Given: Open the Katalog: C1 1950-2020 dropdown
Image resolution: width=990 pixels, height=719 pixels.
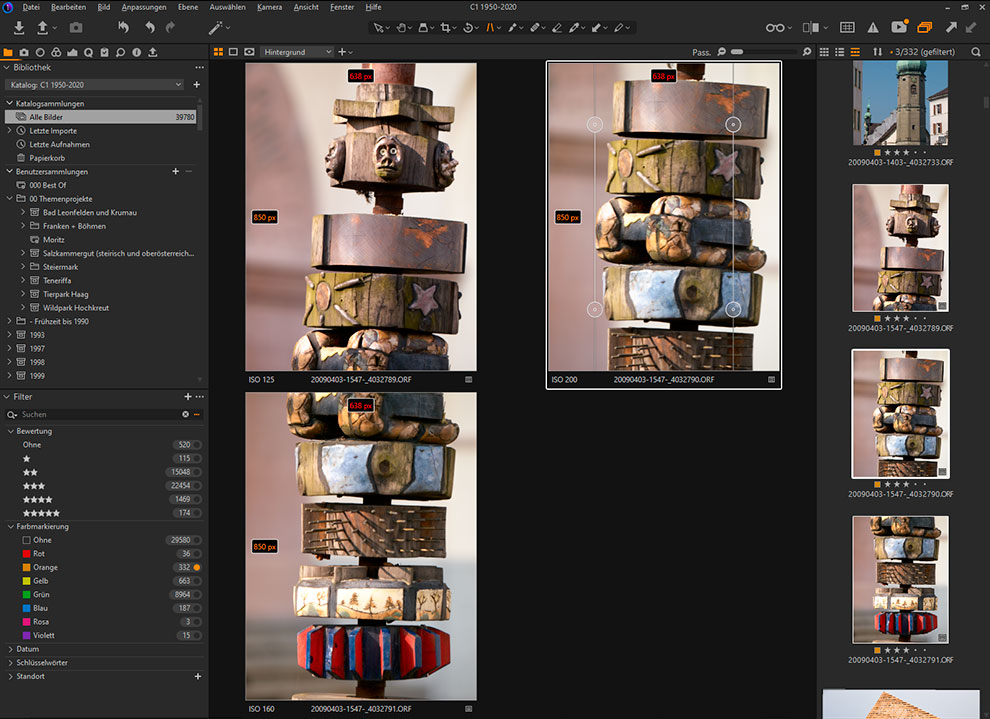Looking at the screenshot, I should tap(95, 85).
